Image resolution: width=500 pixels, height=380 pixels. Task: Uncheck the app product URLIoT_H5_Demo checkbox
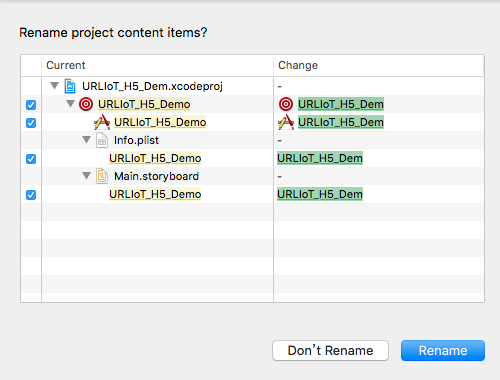(x=31, y=123)
